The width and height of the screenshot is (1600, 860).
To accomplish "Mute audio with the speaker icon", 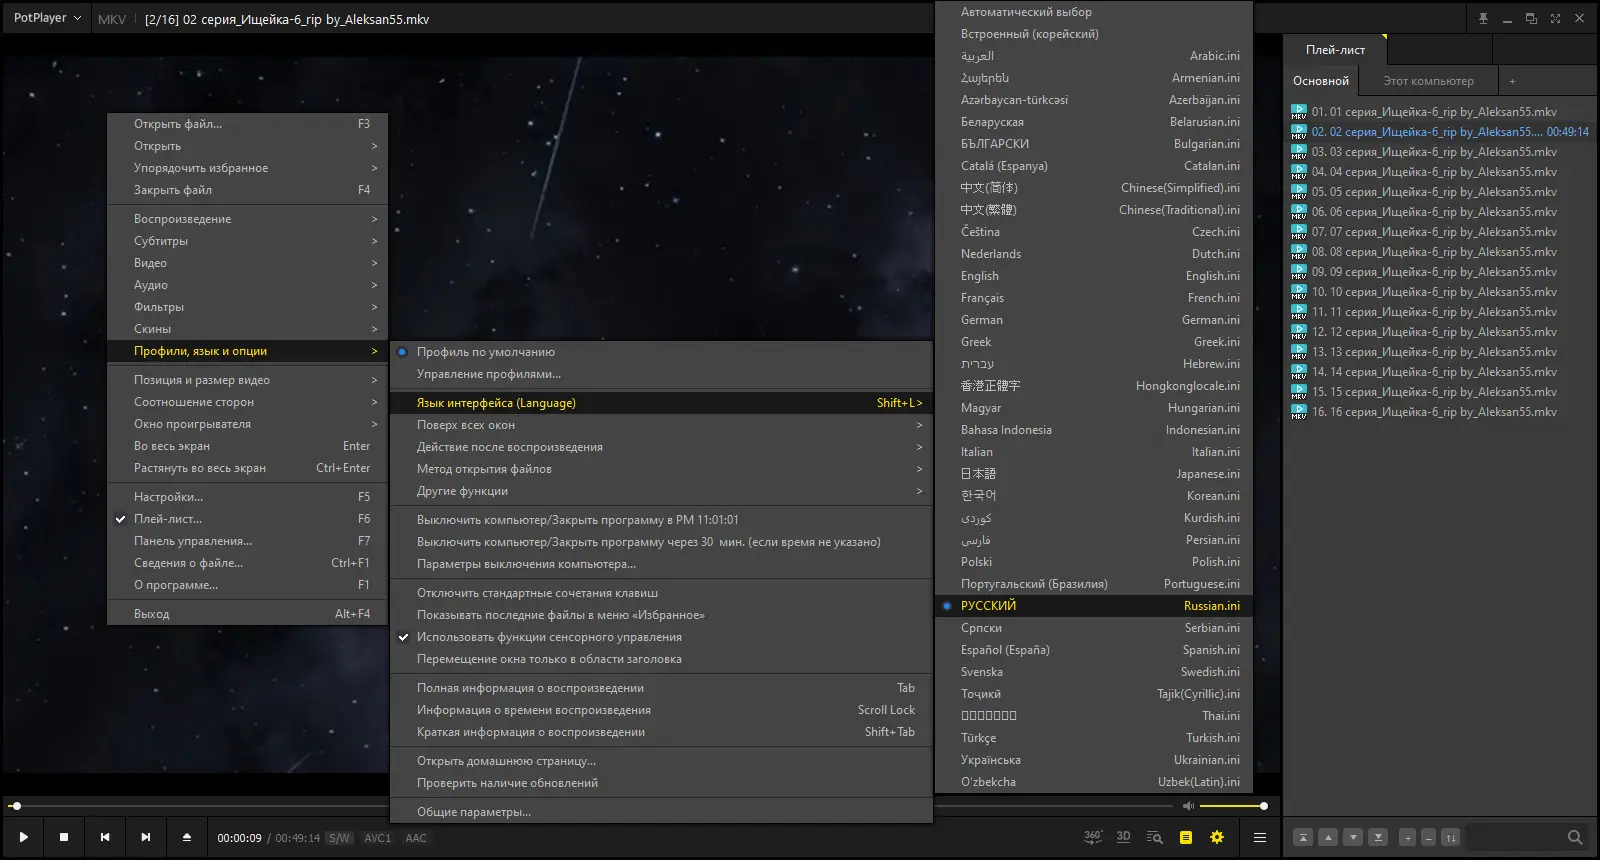I will click(x=1188, y=806).
